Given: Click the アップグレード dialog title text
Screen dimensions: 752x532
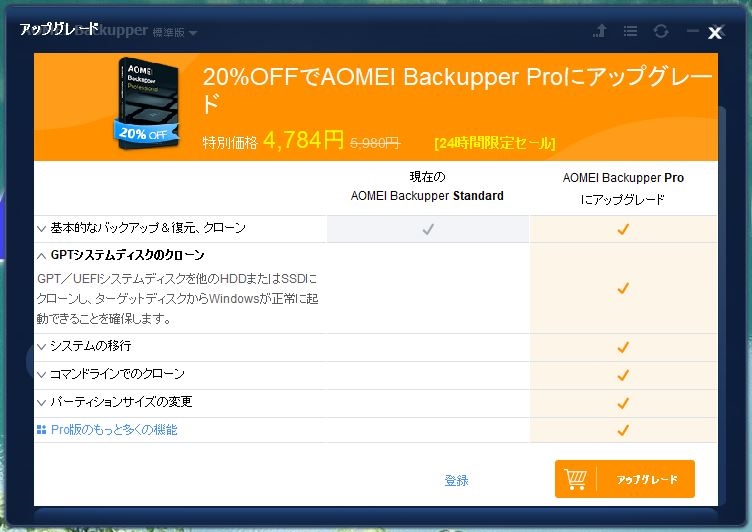Looking at the screenshot, I should (x=59, y=29).
